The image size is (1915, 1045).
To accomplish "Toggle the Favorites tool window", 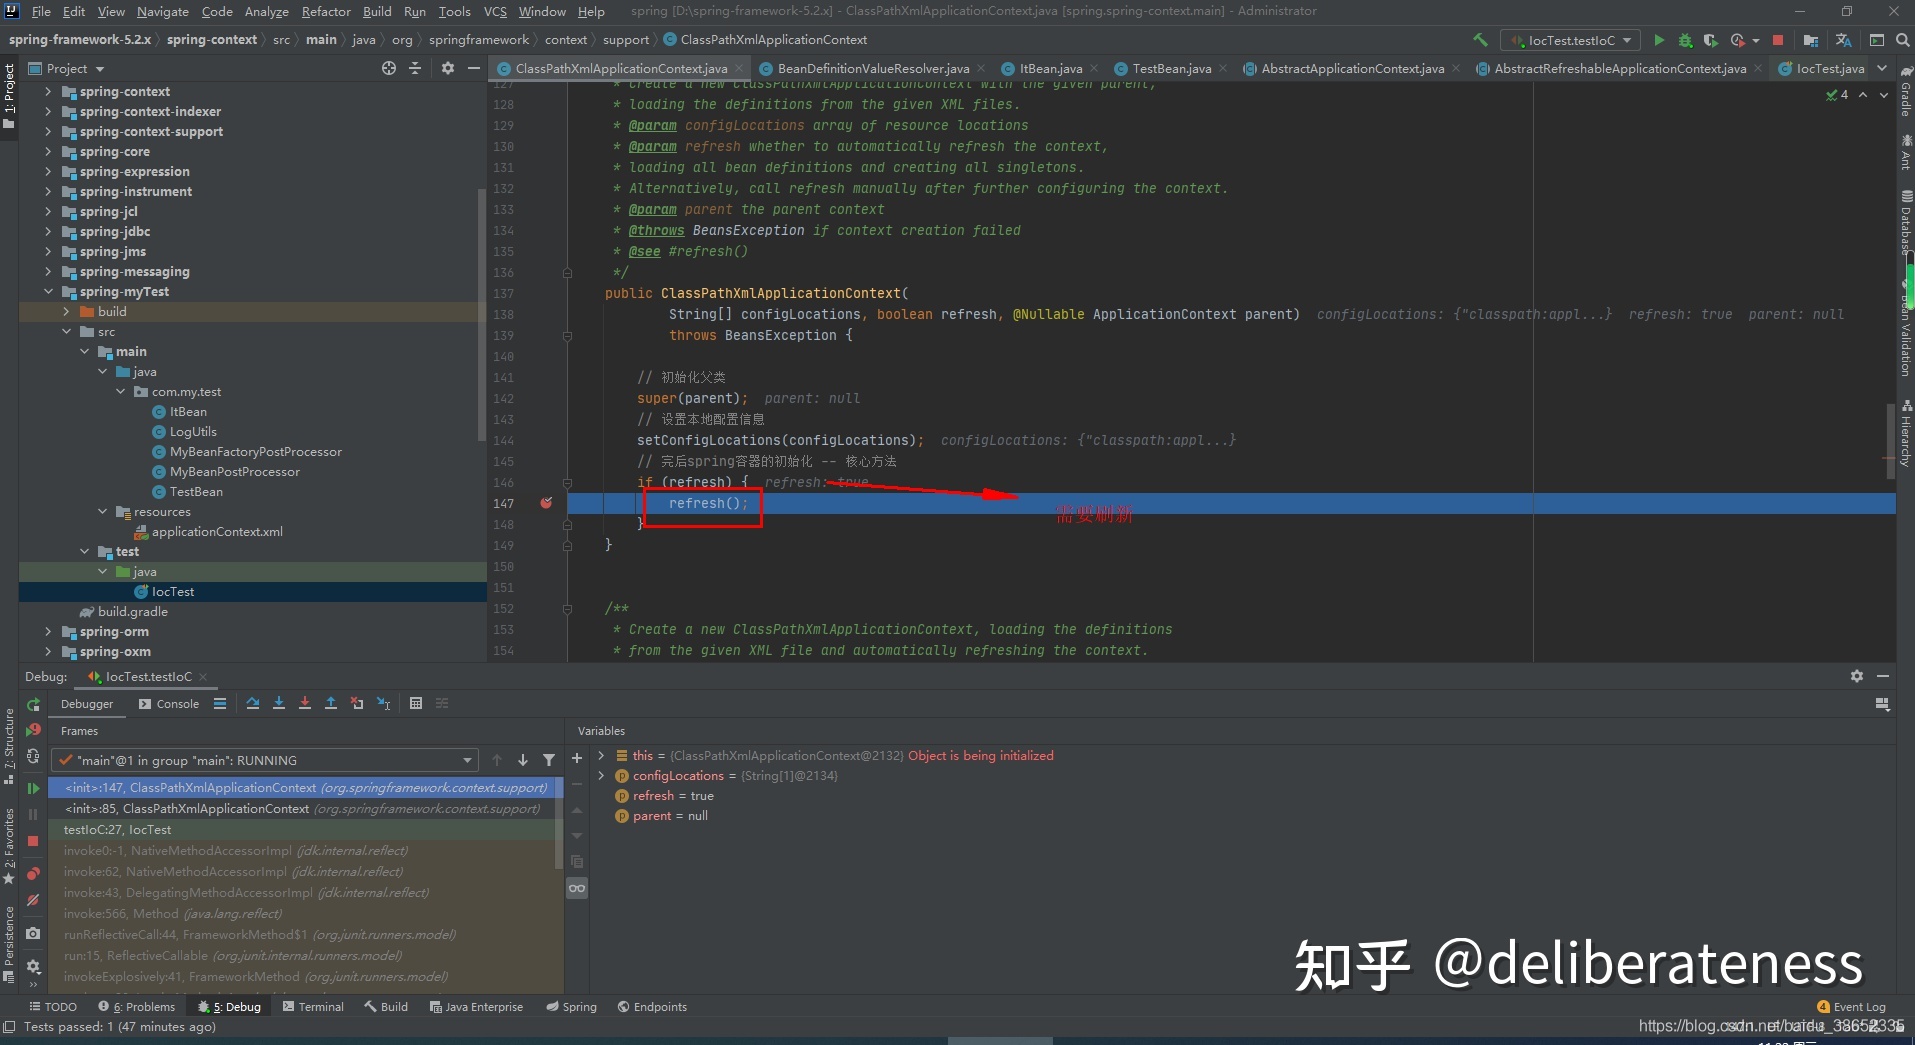I will pos(9,846).
